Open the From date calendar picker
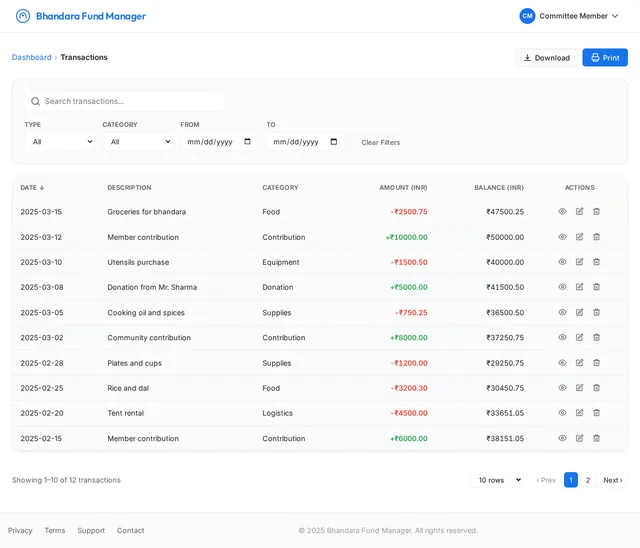 pos(247,141)
